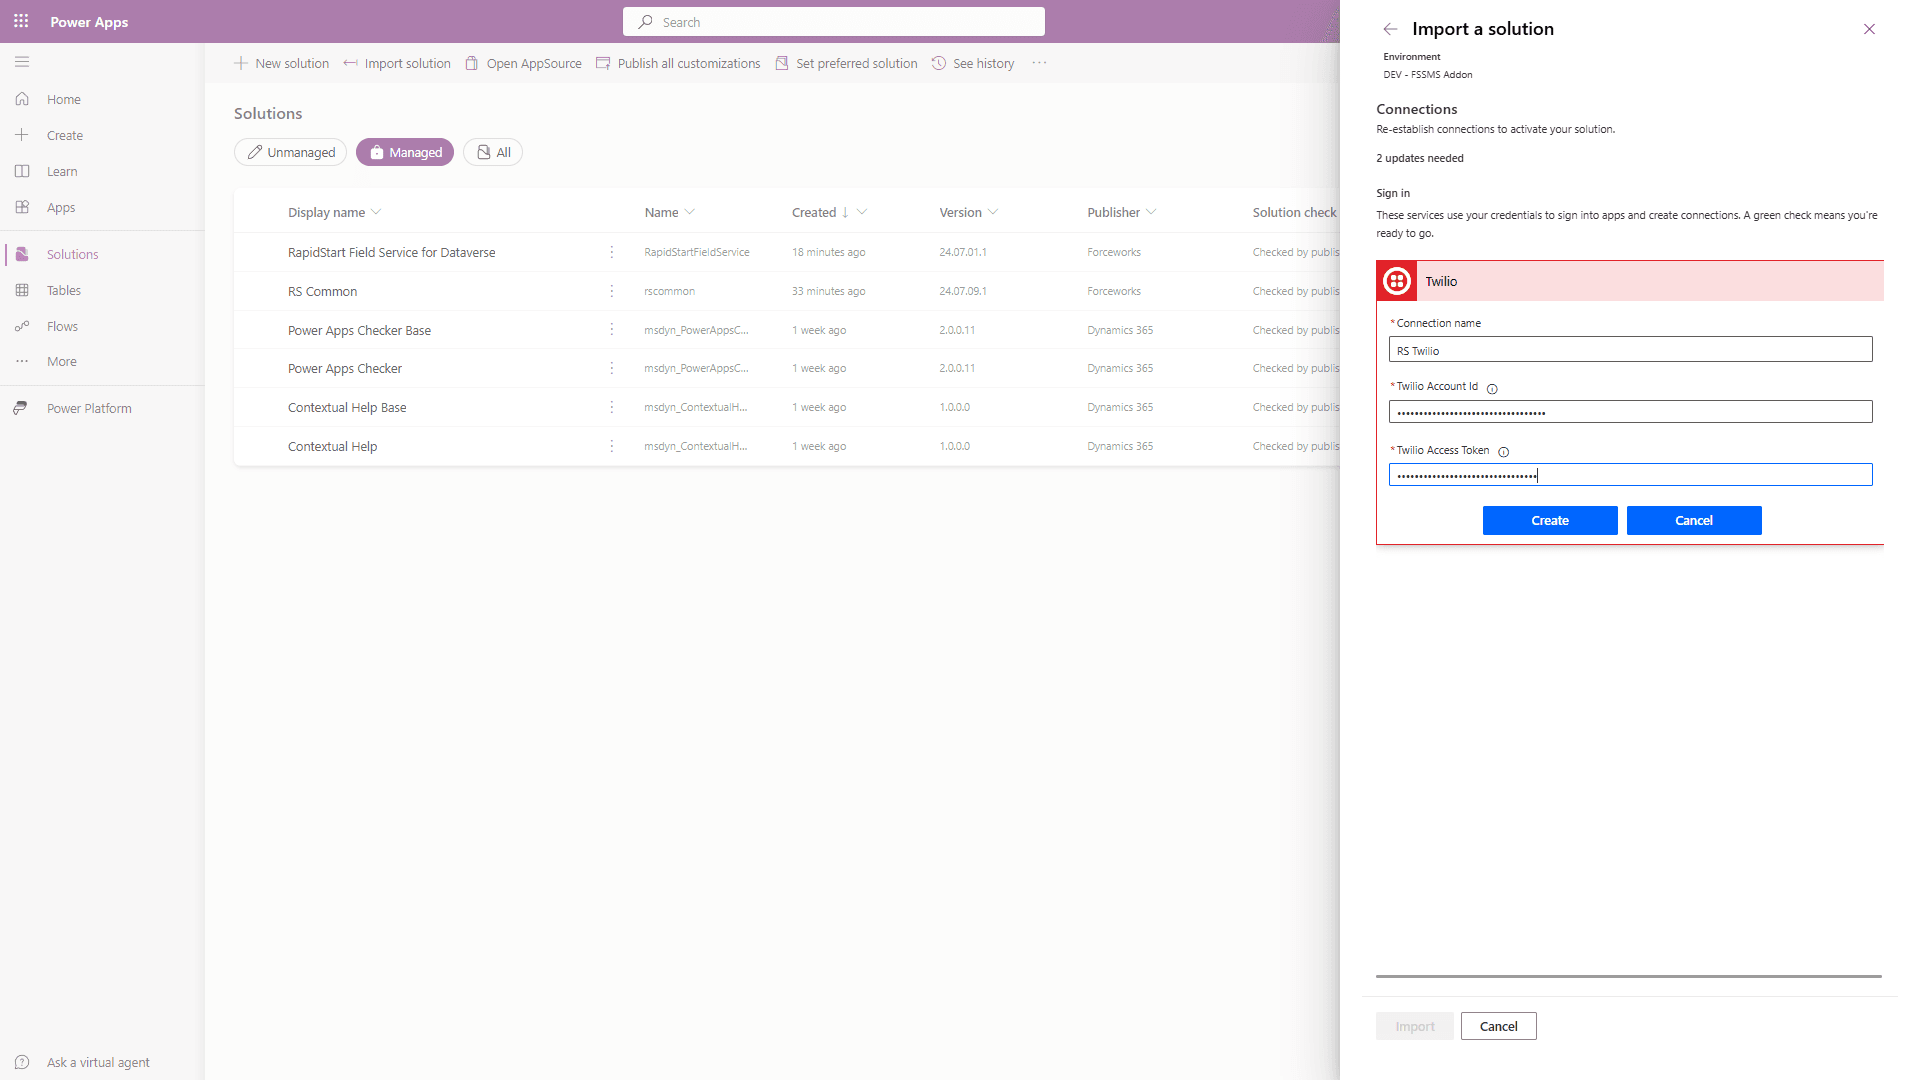Enable the Managed solutions filter

coord(405,152)
